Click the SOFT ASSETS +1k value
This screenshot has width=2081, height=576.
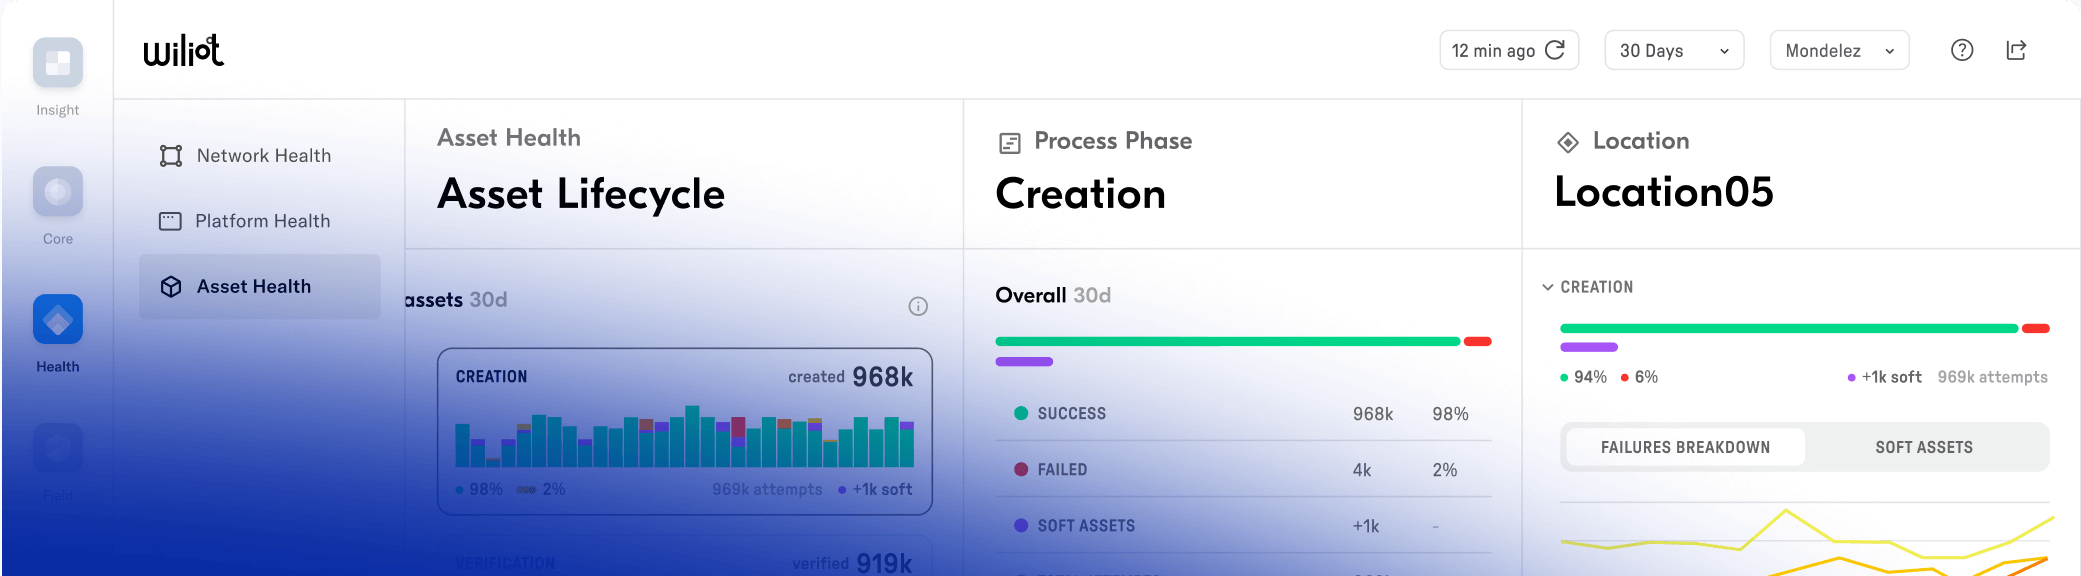point(1366,526)
